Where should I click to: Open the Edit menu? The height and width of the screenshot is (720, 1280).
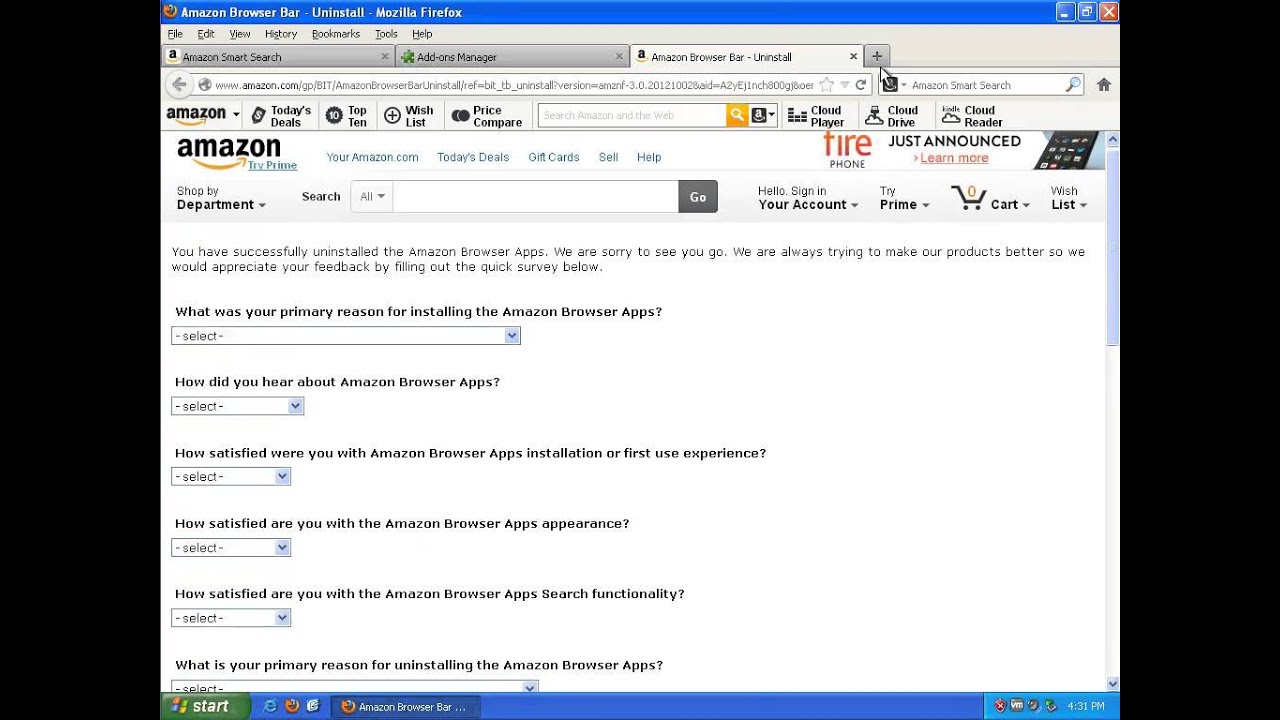point(206,34)
